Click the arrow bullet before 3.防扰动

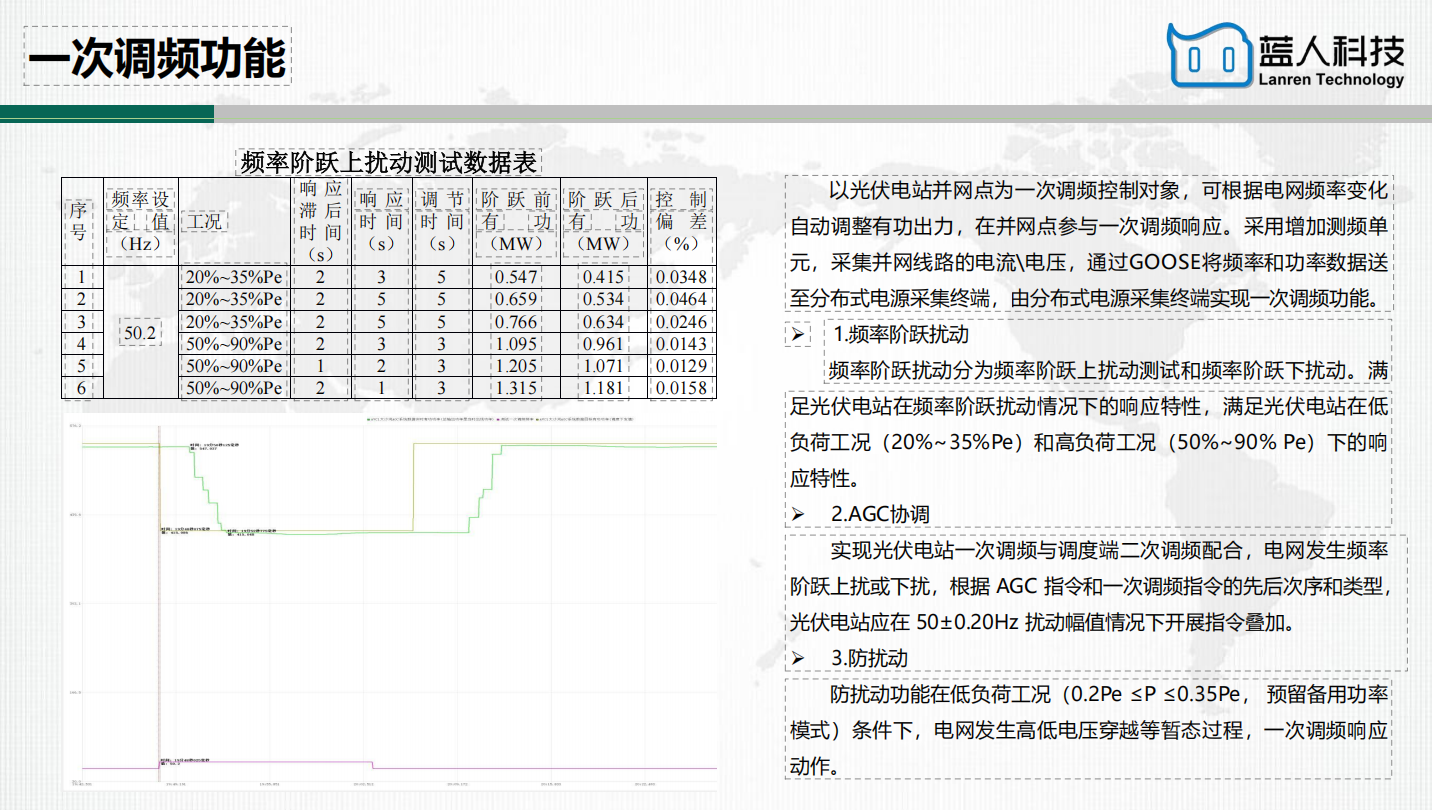point(798,658)
